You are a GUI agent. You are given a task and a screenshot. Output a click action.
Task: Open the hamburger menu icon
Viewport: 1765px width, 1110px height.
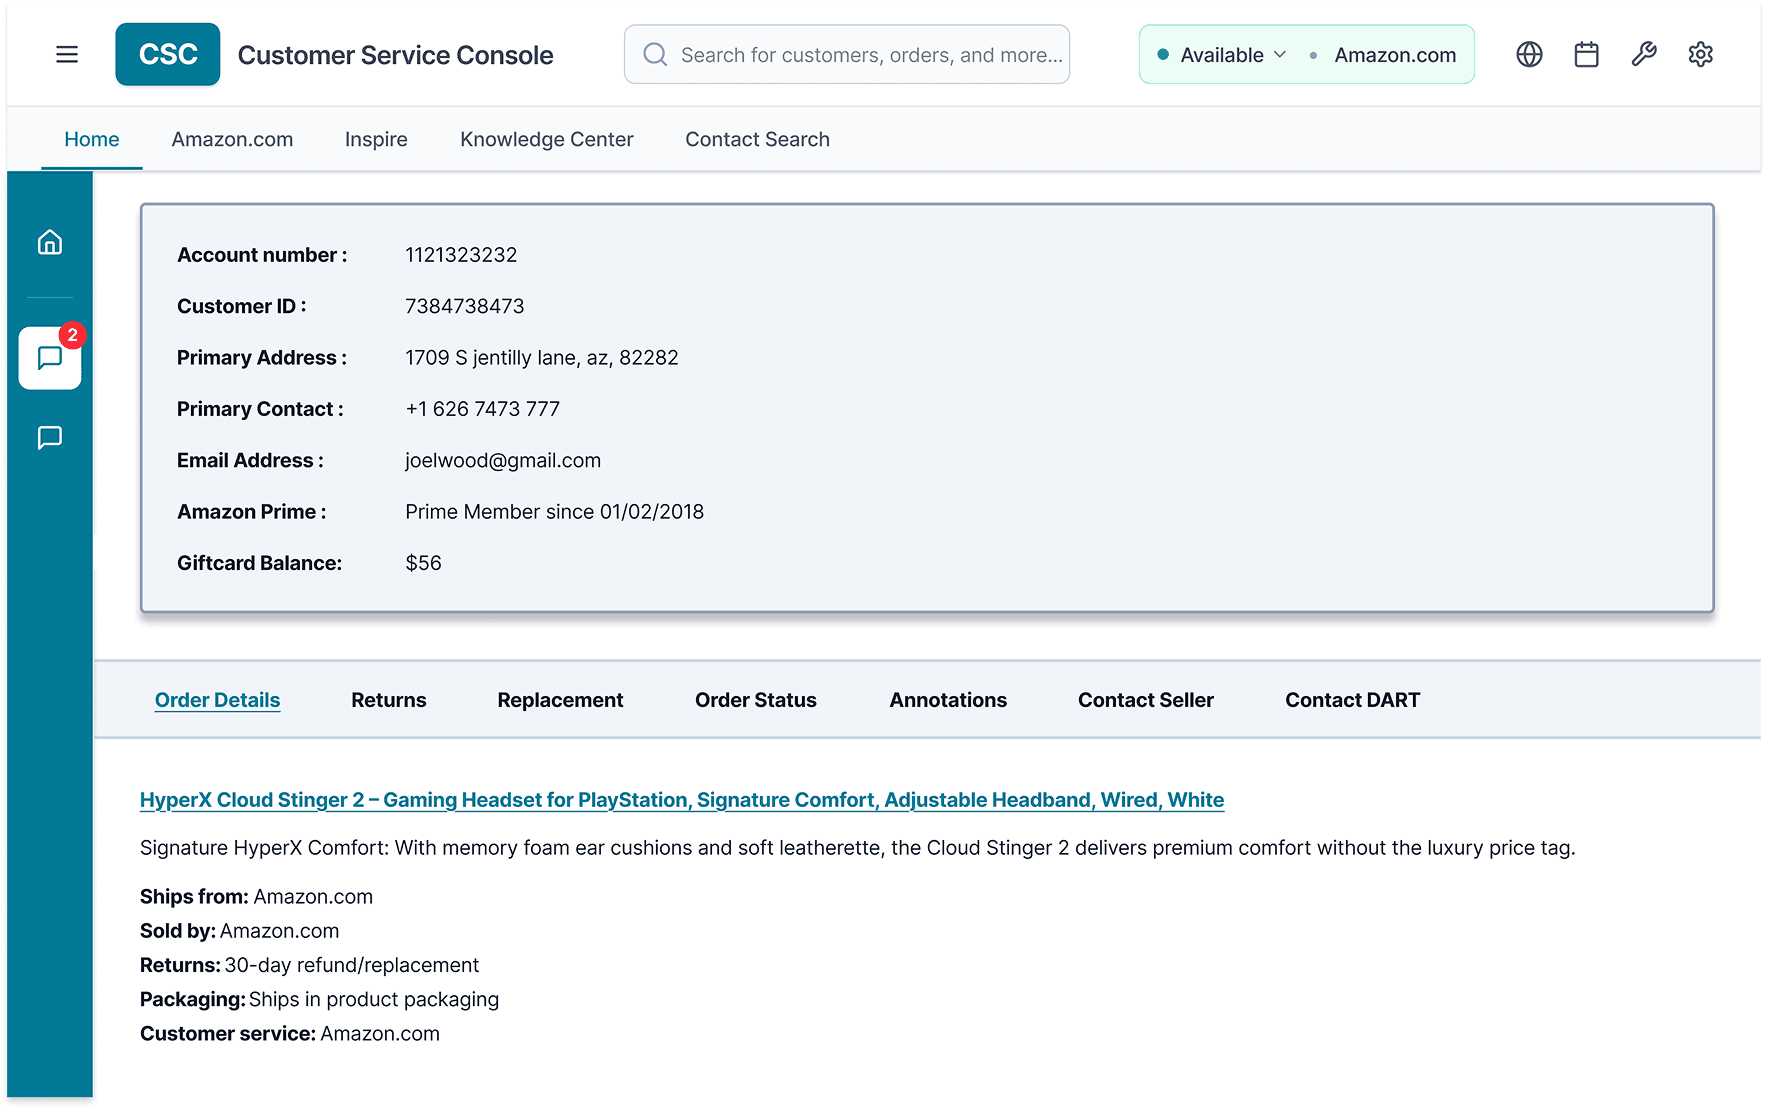coord(67,54)
